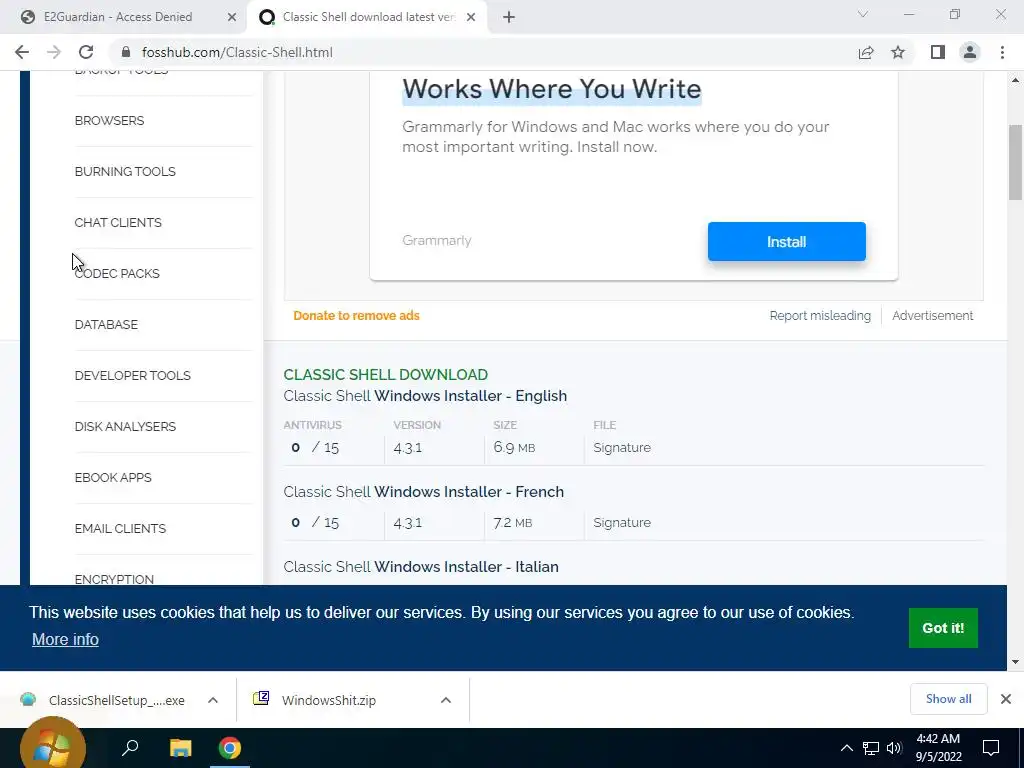Click Report misleading link
Image resolution: width=1024 pixels, height=768 pixels.
click(x=820, y=315)
